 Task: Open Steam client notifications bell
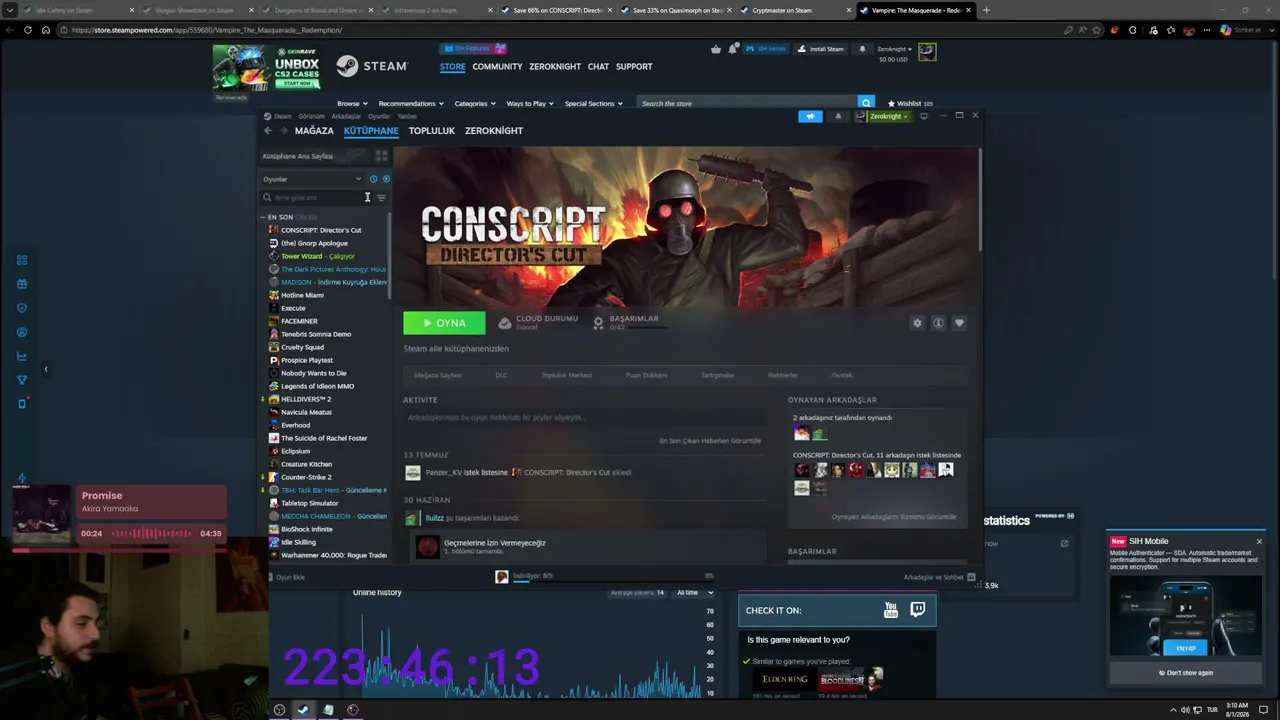(838, 116)
